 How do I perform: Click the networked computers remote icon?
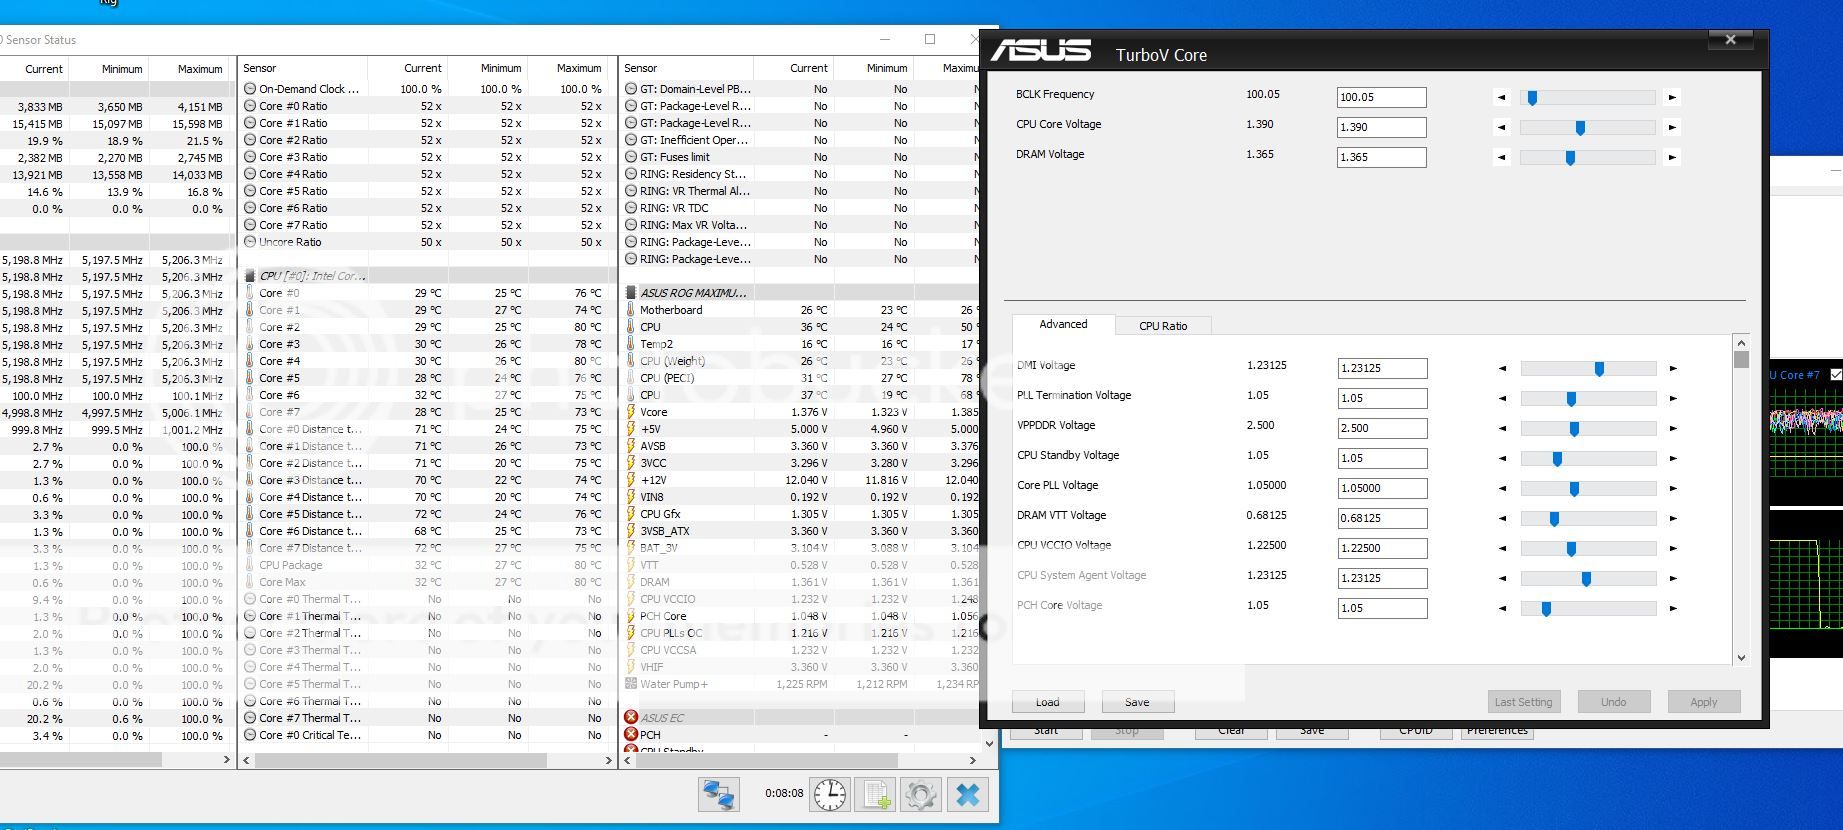coord(719,795)
